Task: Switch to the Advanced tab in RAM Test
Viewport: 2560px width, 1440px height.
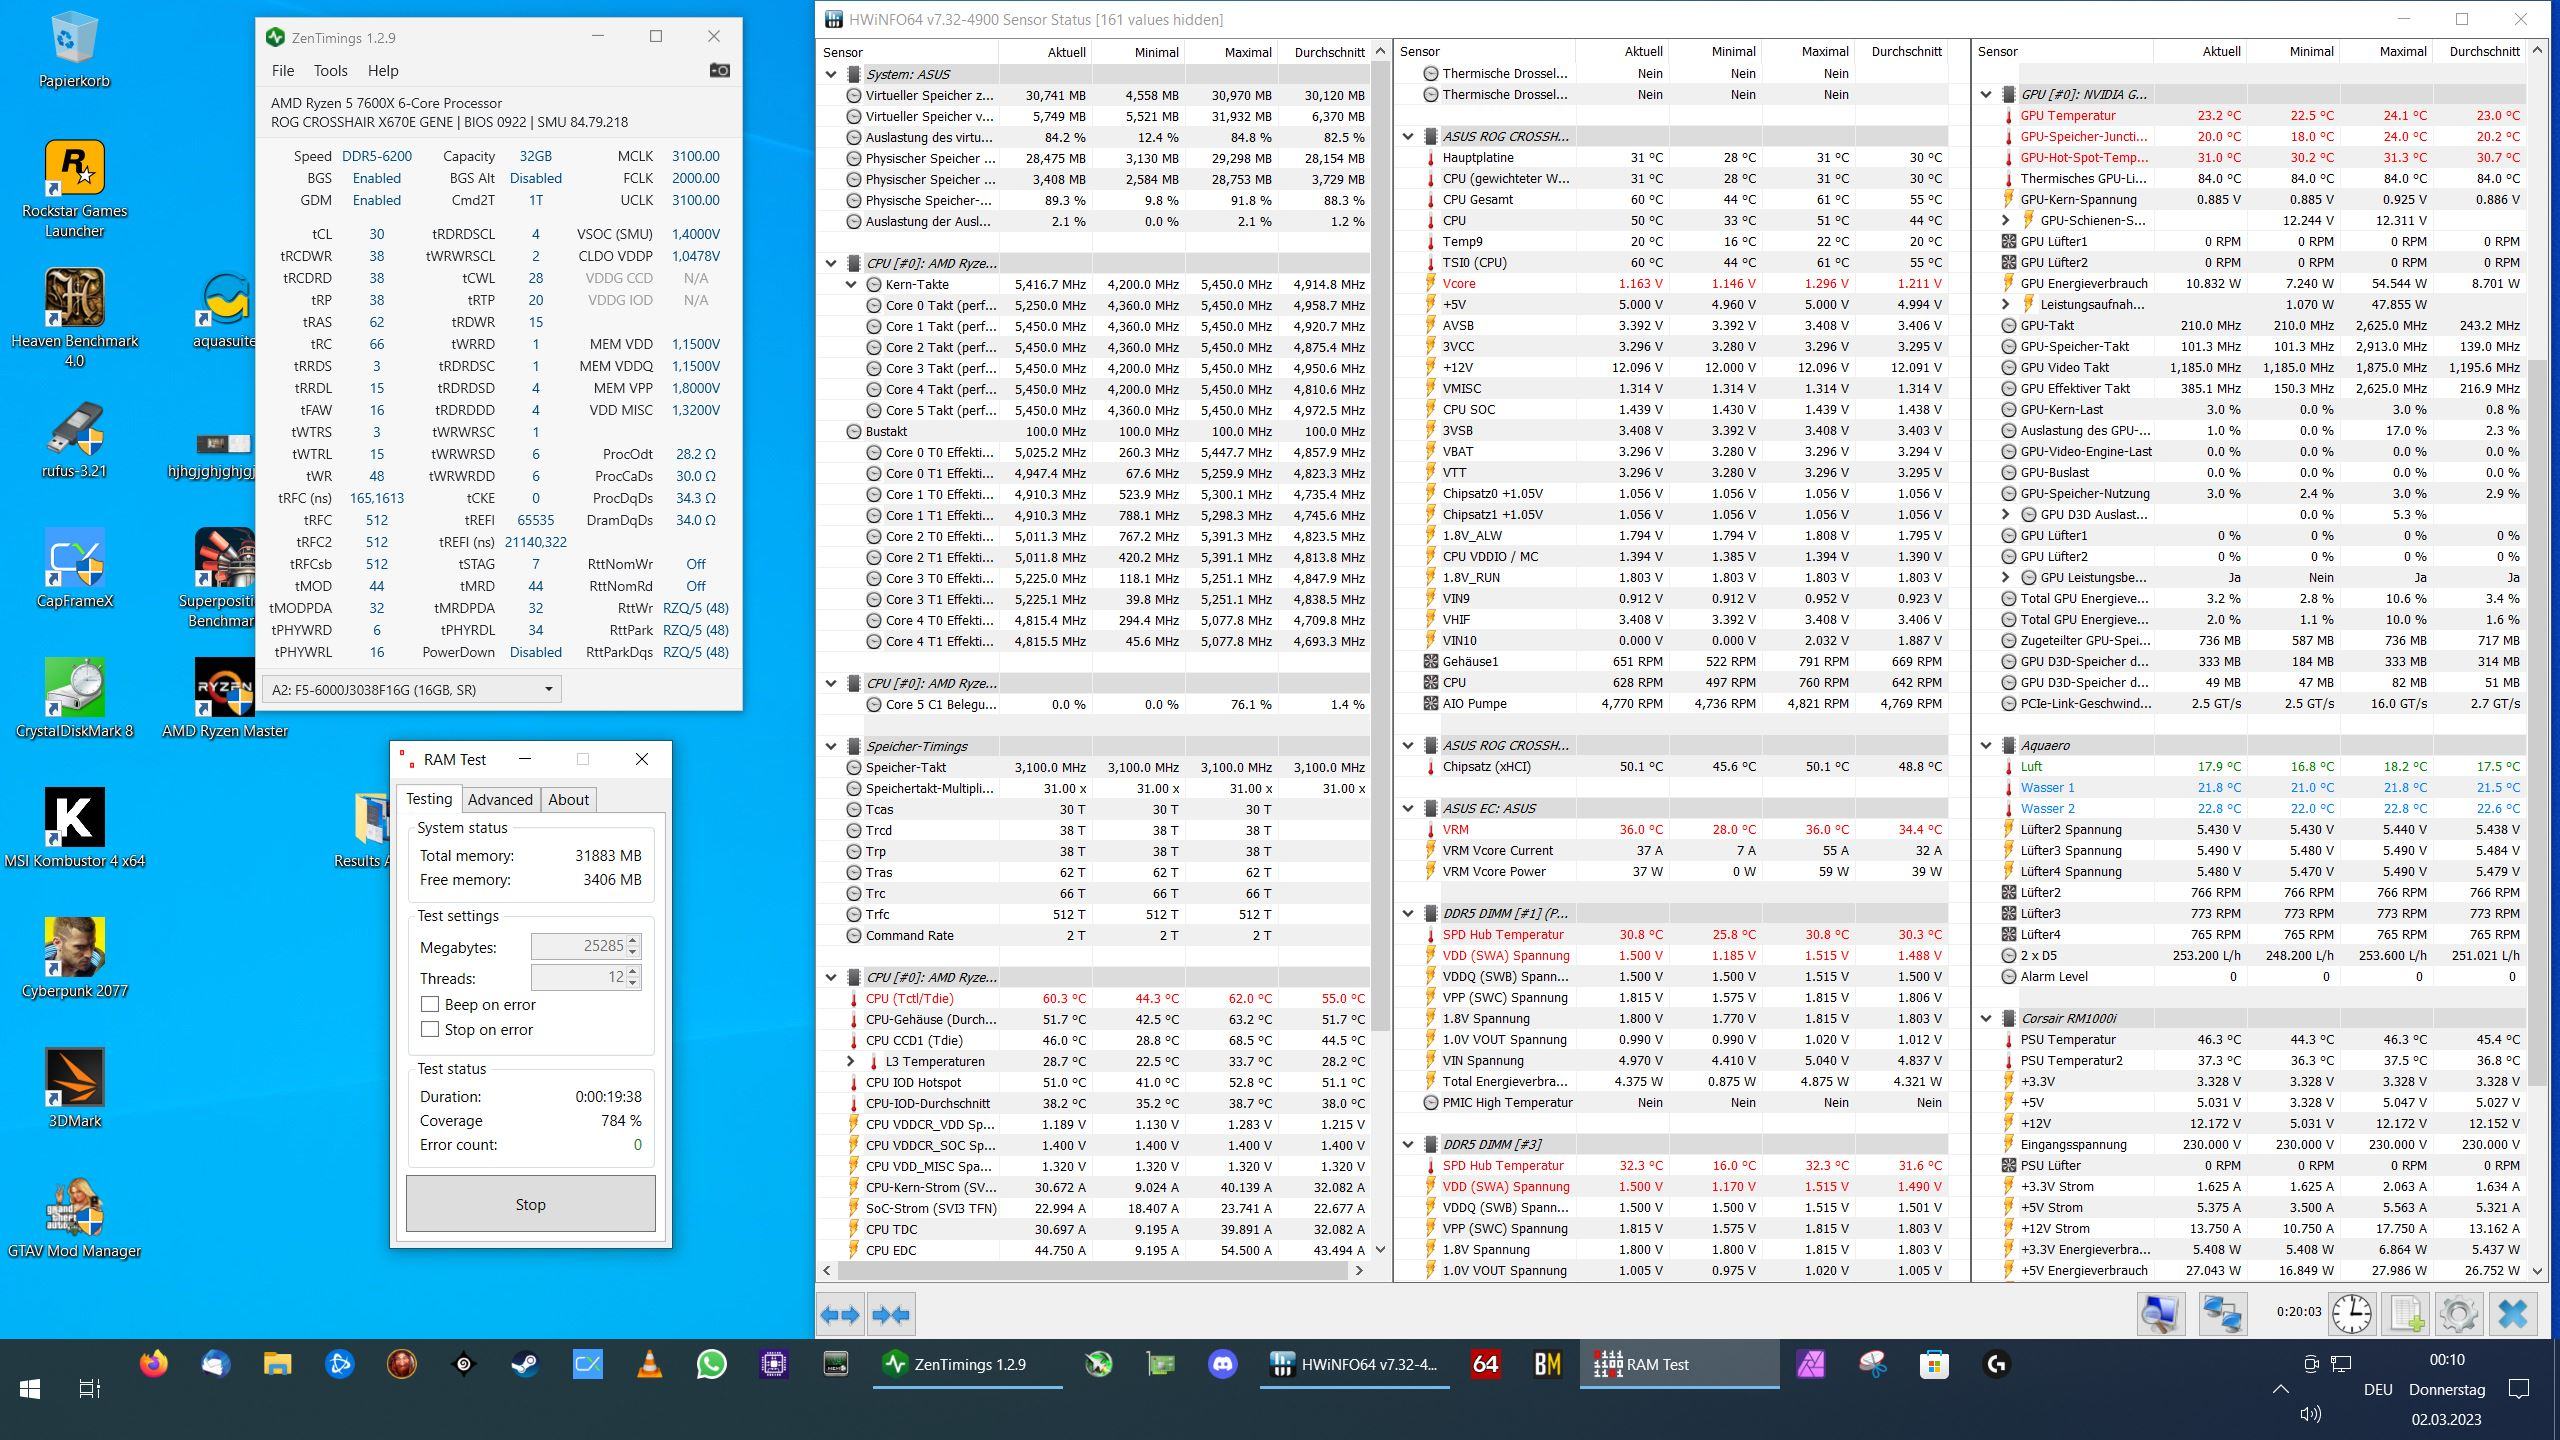Action: coord(500,799)
